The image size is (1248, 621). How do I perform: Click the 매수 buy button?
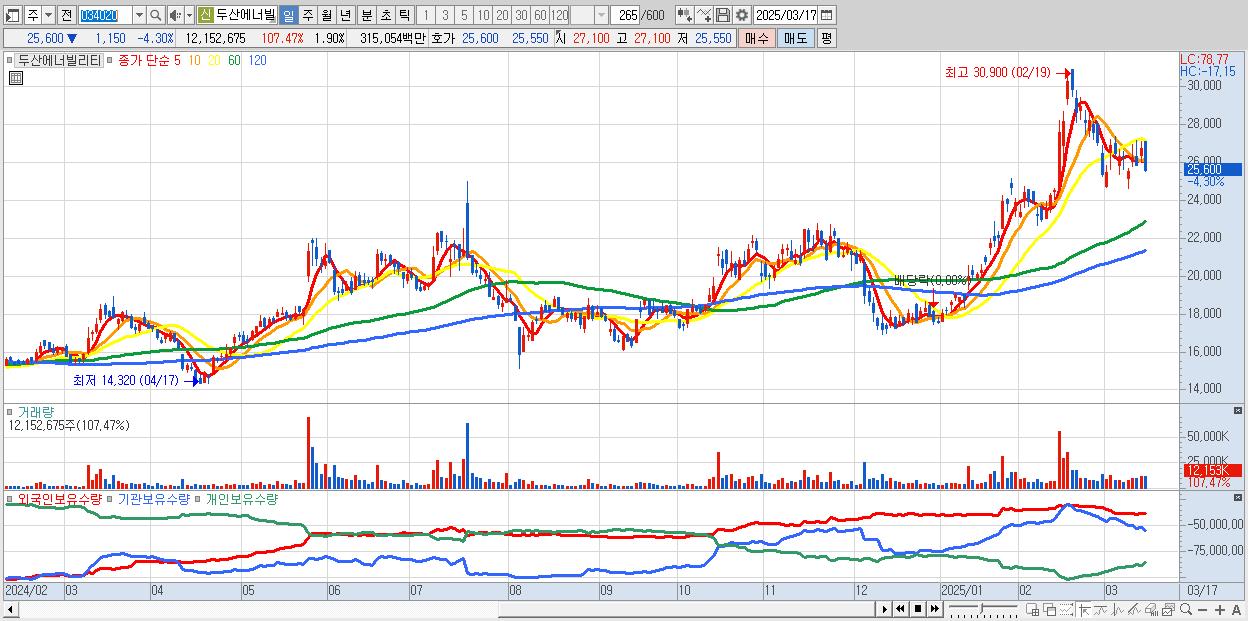point(757,38)
